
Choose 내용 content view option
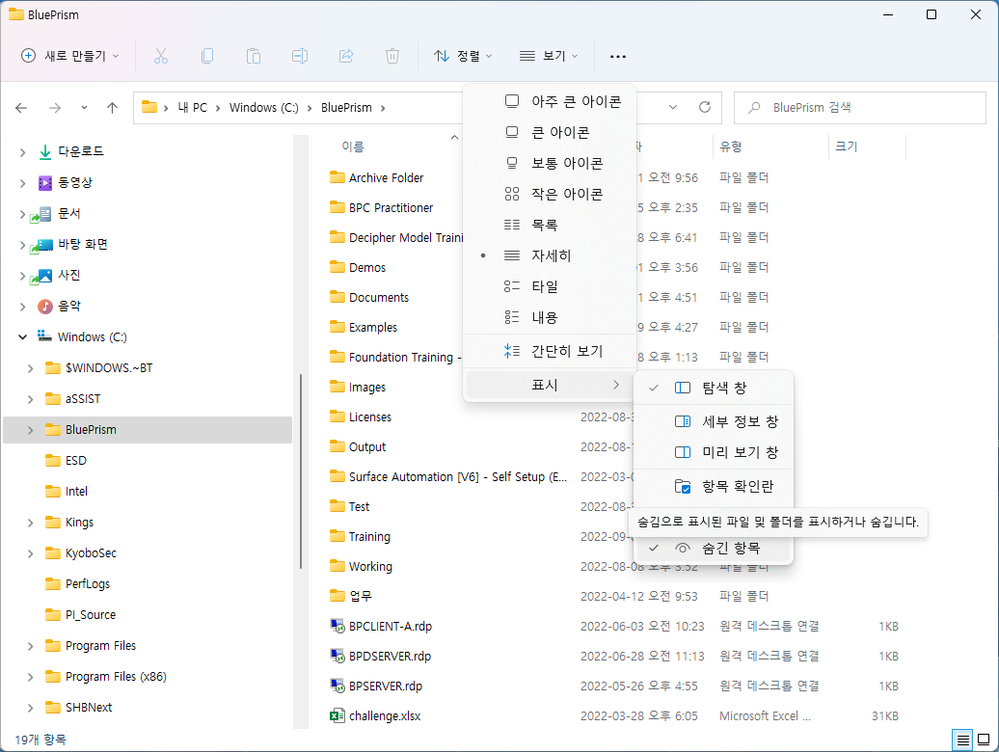(x=549, y=317)
